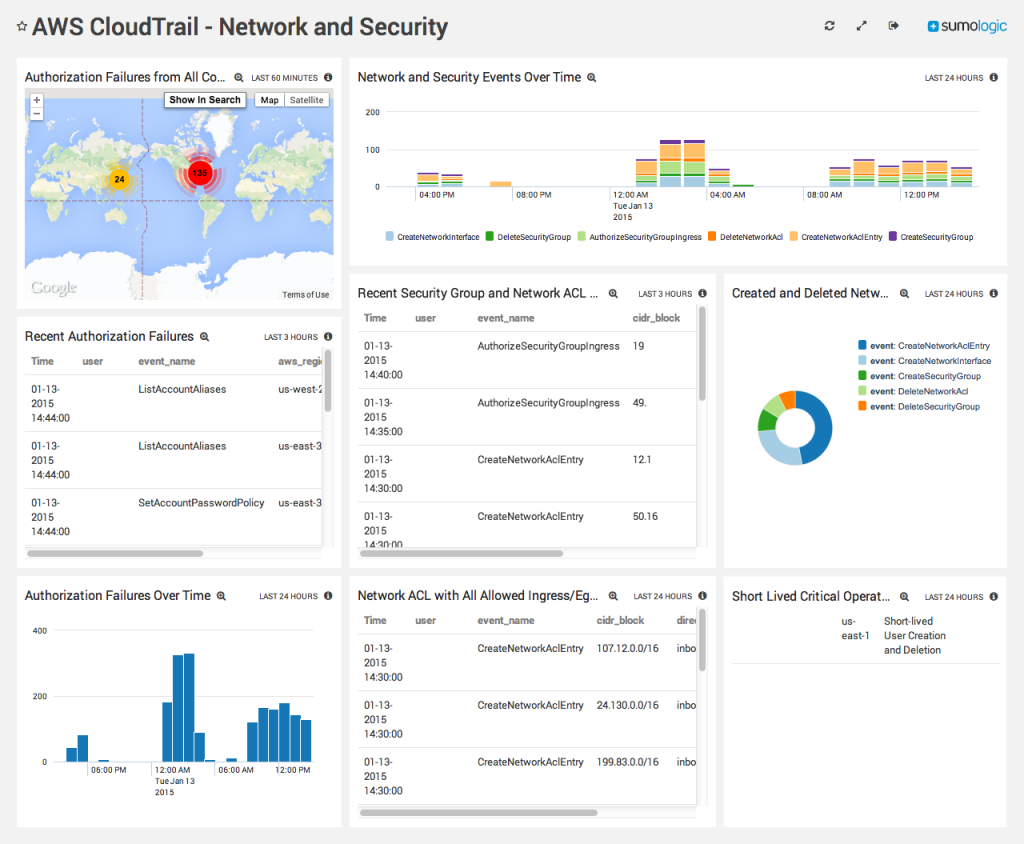Image resolution: width=1024 pixels, height=844 pixels.
Task: Select AuthorizeSecurityGroupIngress row at 14:40:00
Action: tap(526, 360)
